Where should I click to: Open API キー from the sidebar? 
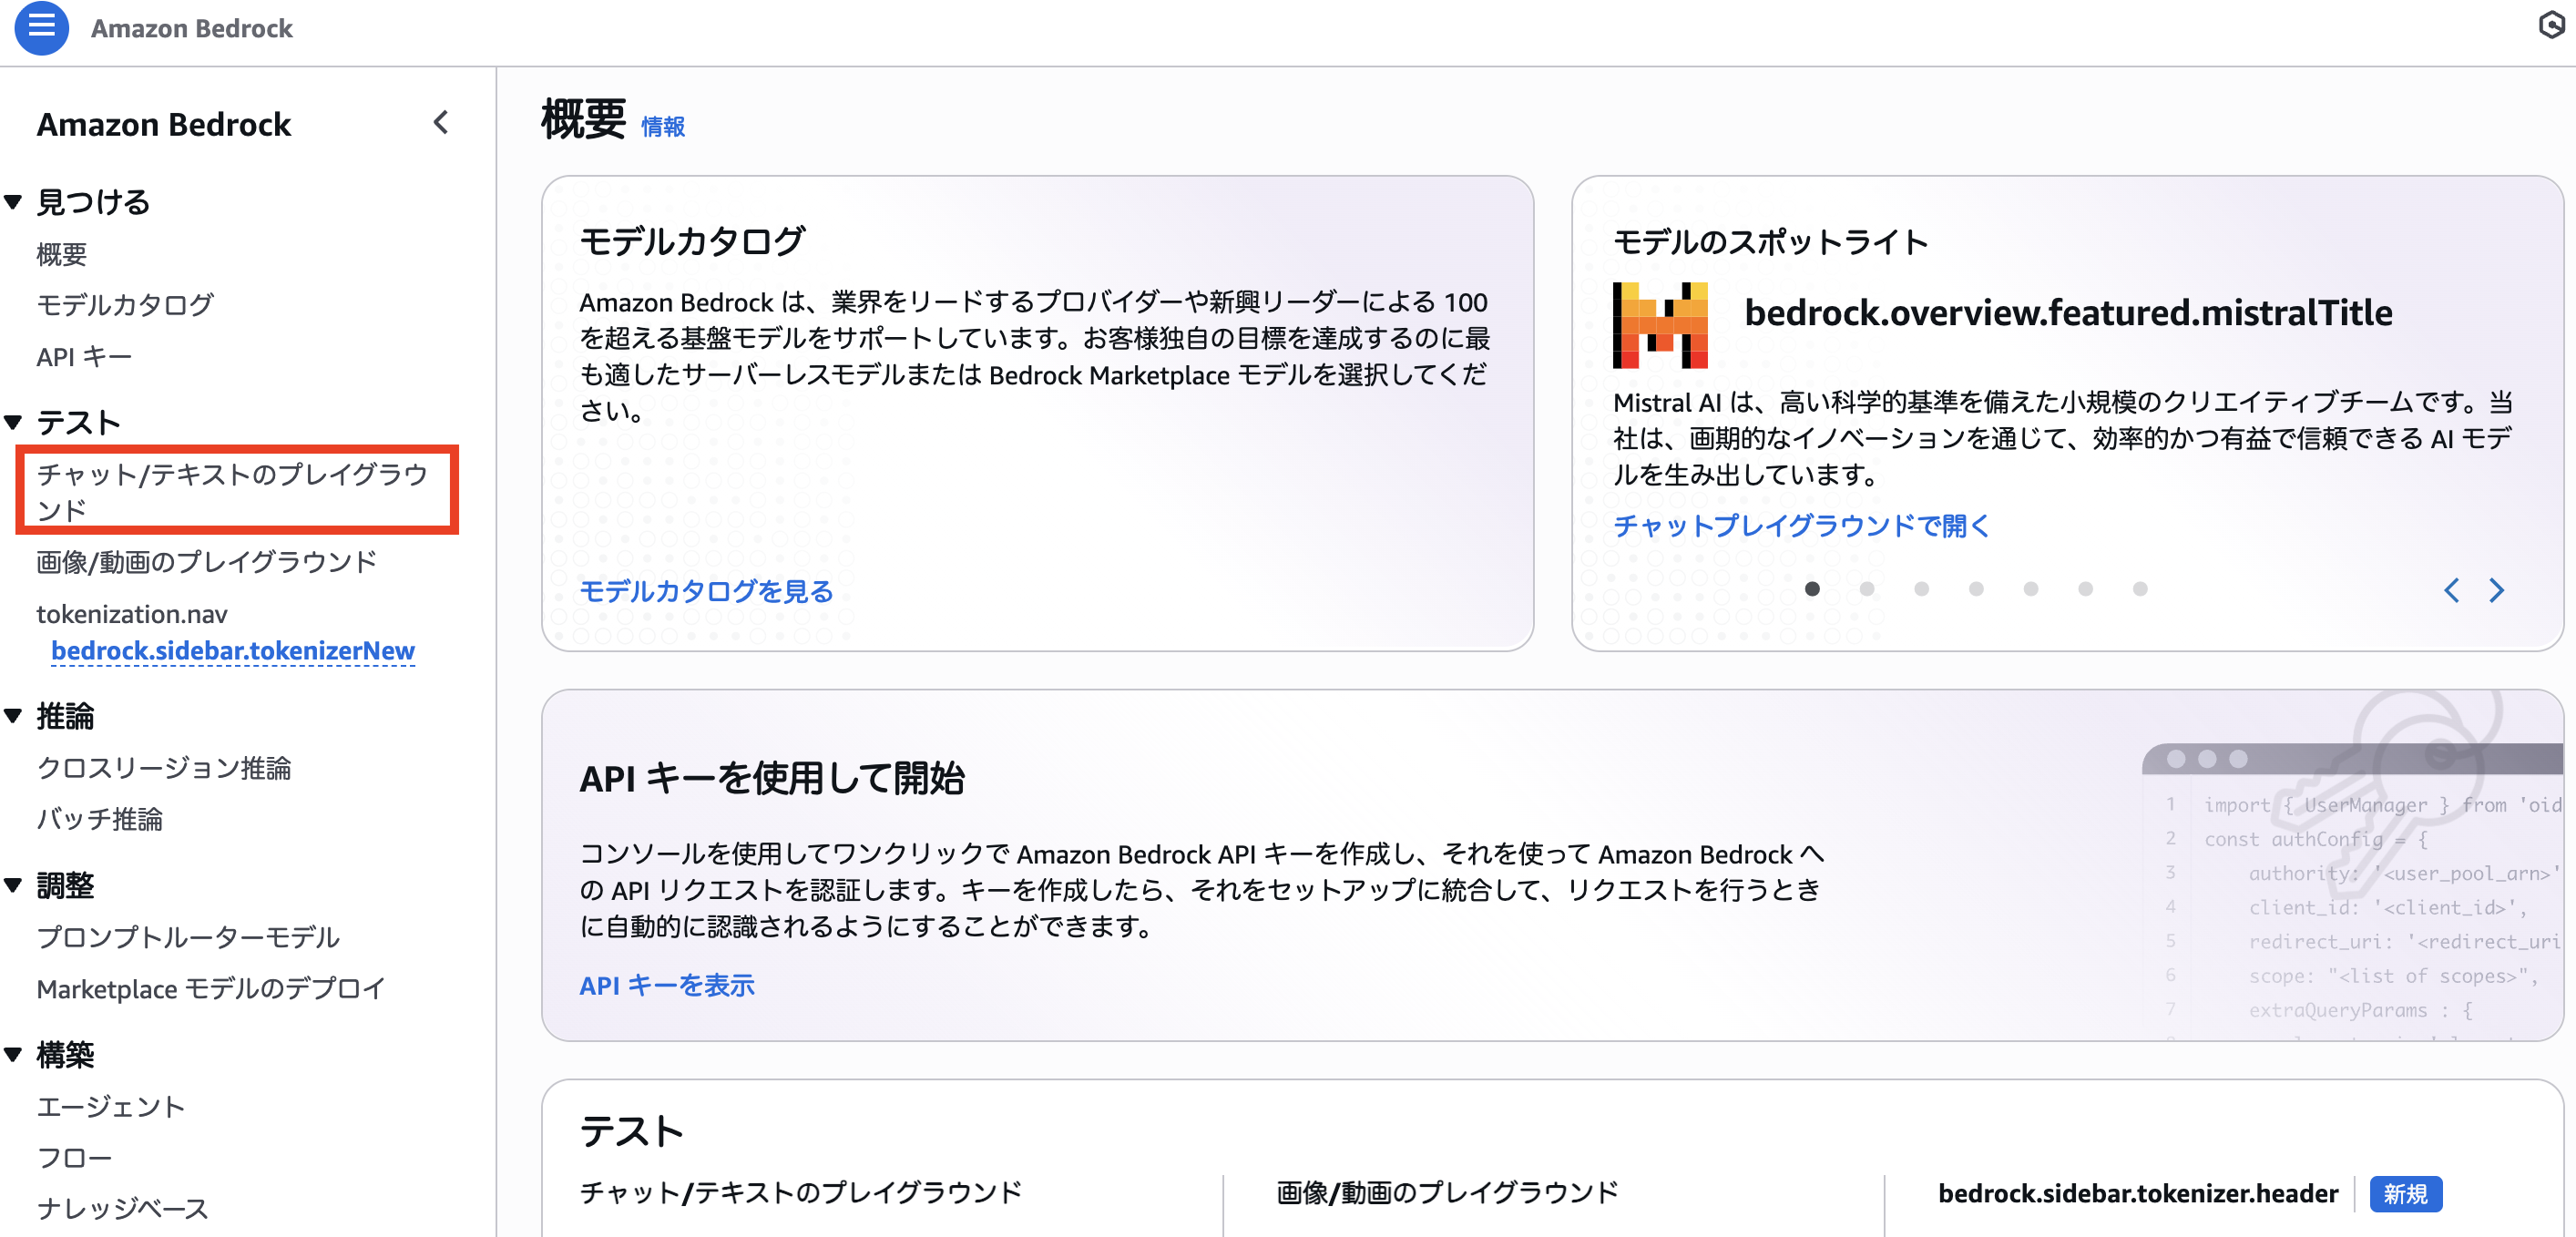click(83, 356)
